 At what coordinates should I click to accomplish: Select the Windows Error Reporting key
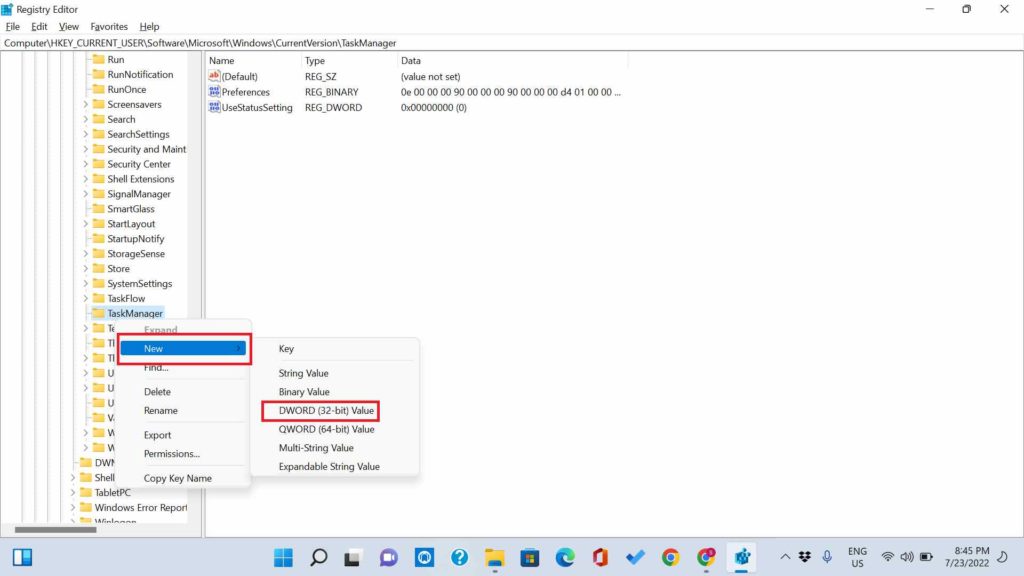pyautogui.click(x=140, y=507)
